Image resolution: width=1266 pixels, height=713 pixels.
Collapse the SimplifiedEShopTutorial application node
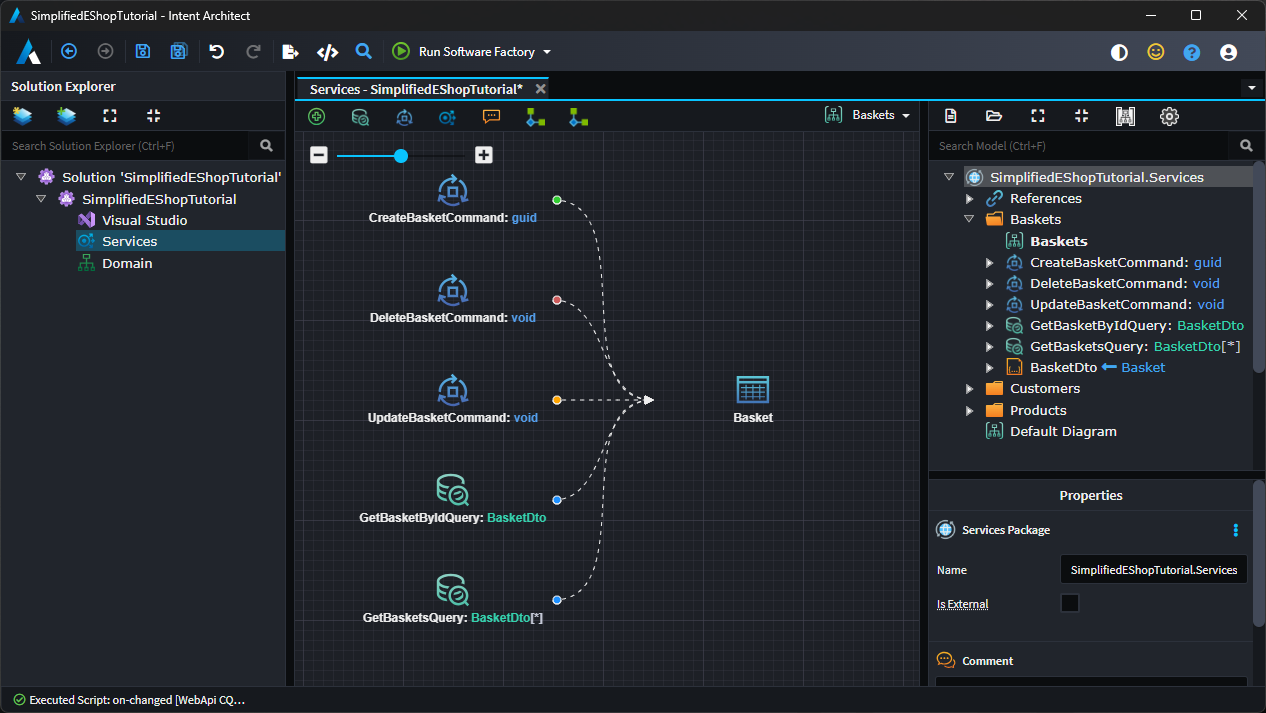click(x=41, y=199)
